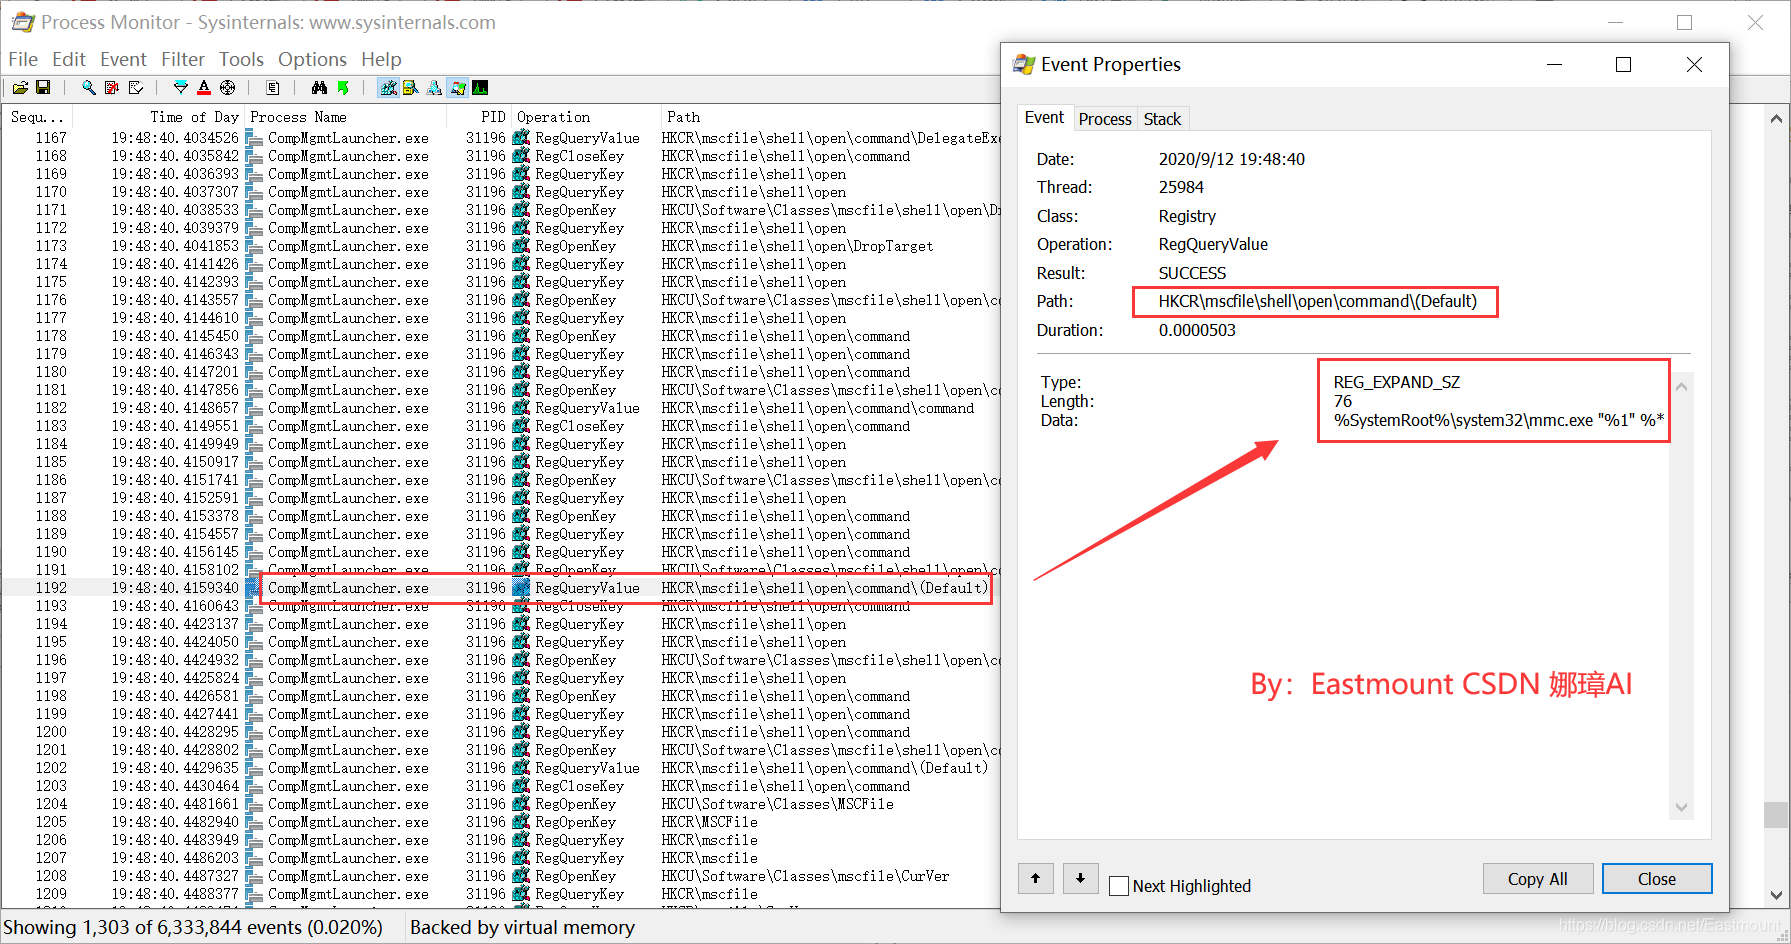Toggle Show Profiling Events icon
Image resolution: width=1791 pixels, height=944 pixels.
tap(481, 88)
